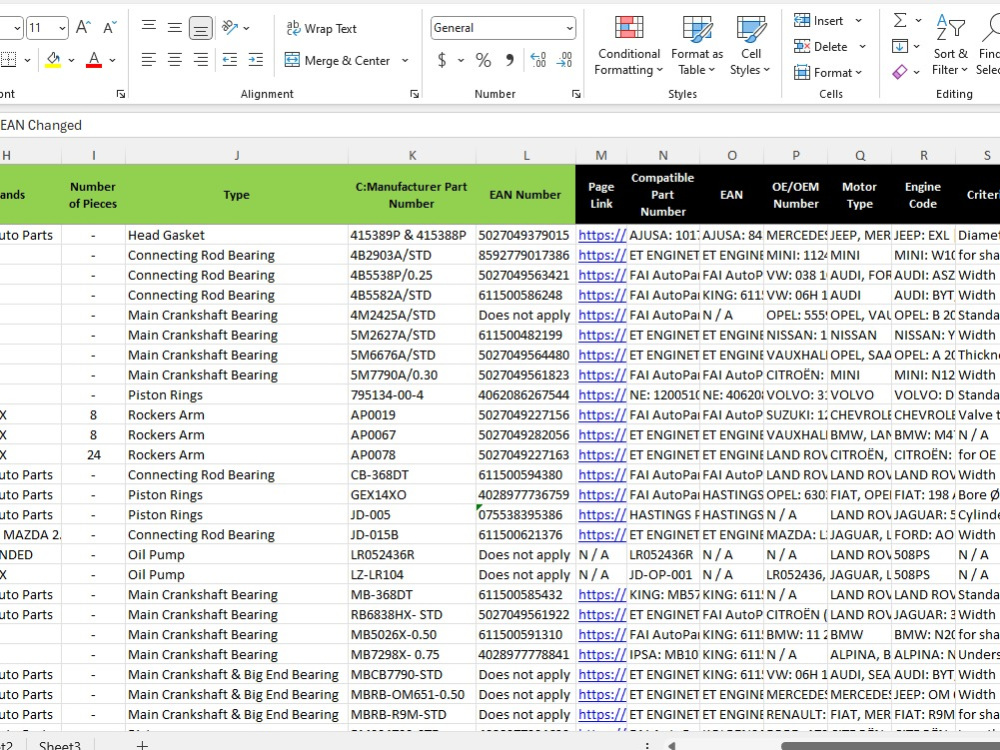
Task: Click the formula bar with EAN Changed
Action: point(500,125)
